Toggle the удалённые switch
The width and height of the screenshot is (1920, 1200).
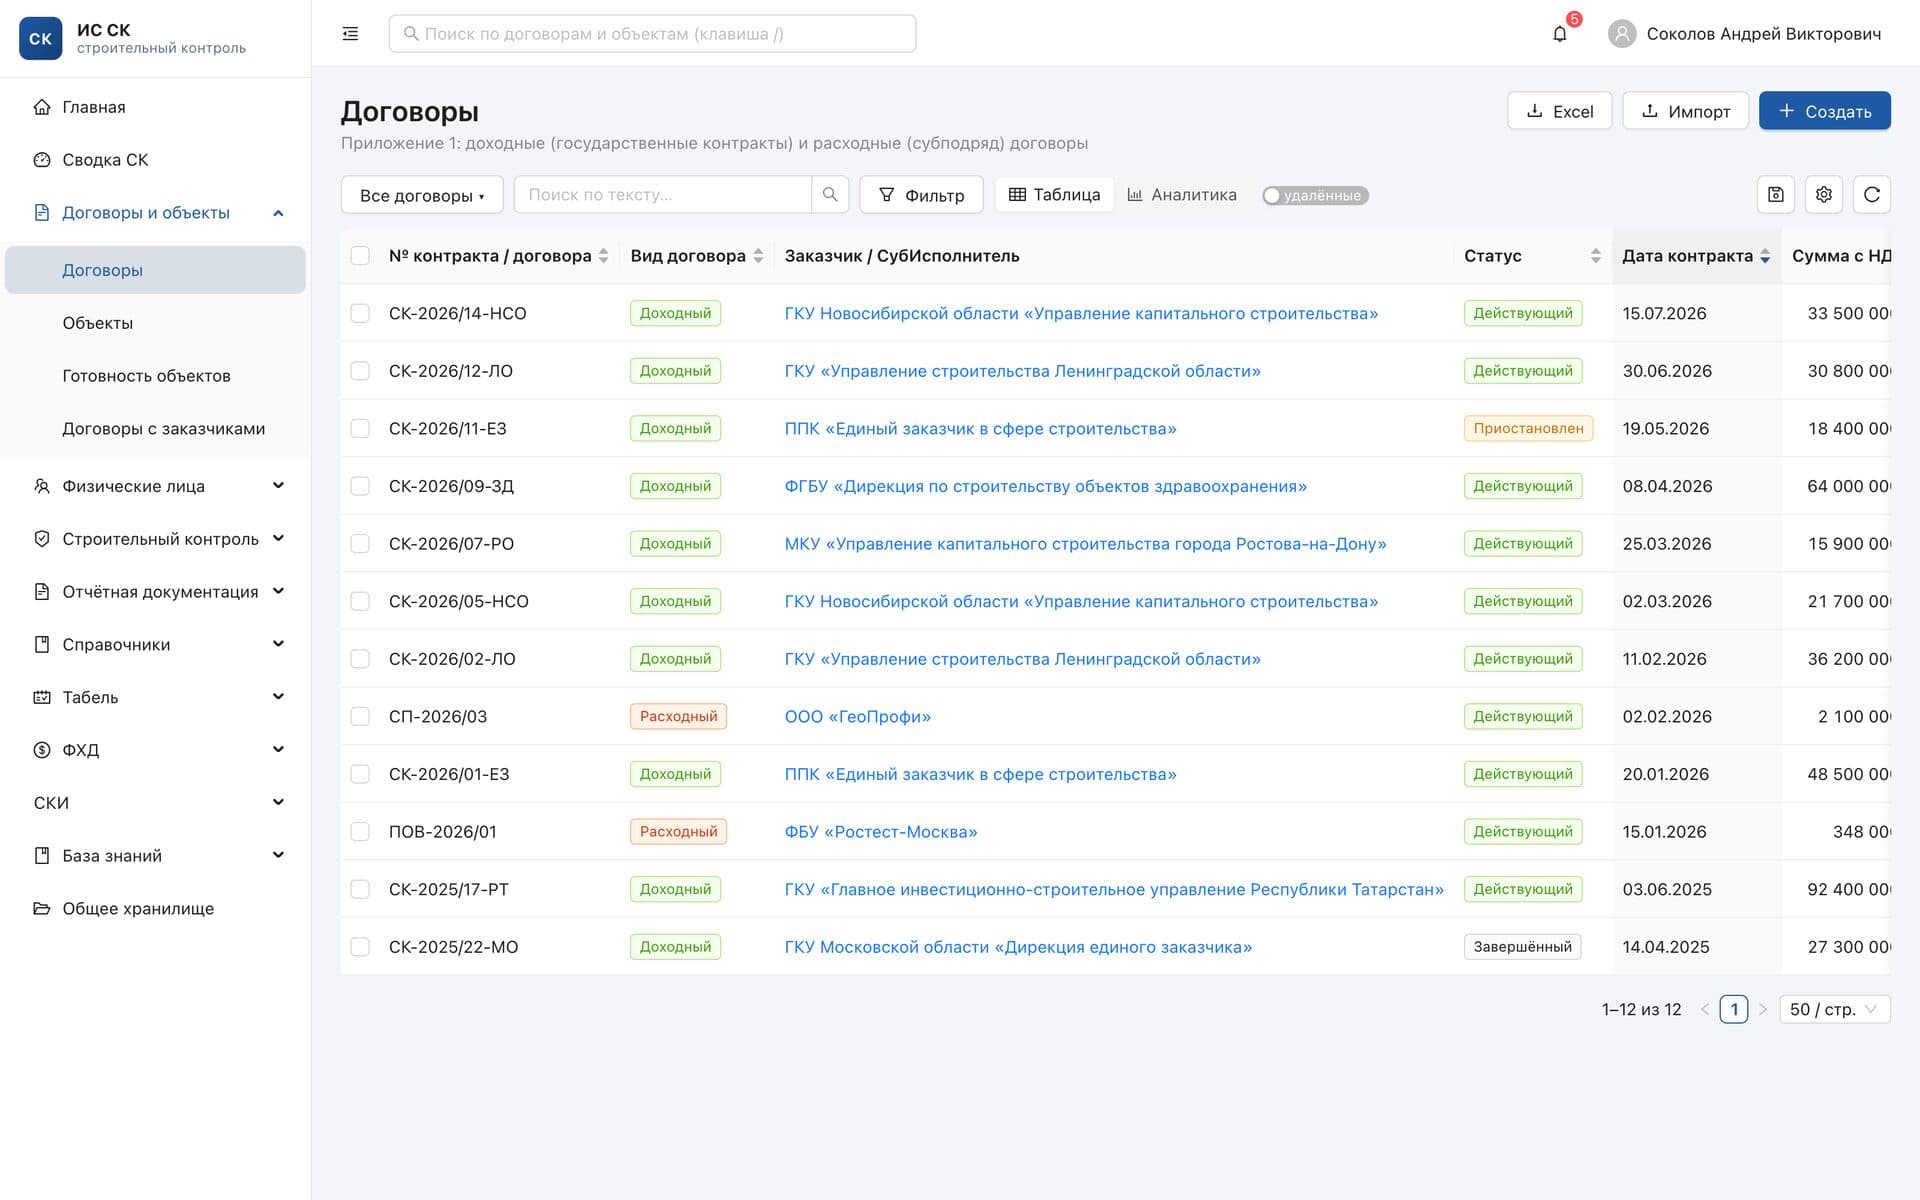point(1315,196)
